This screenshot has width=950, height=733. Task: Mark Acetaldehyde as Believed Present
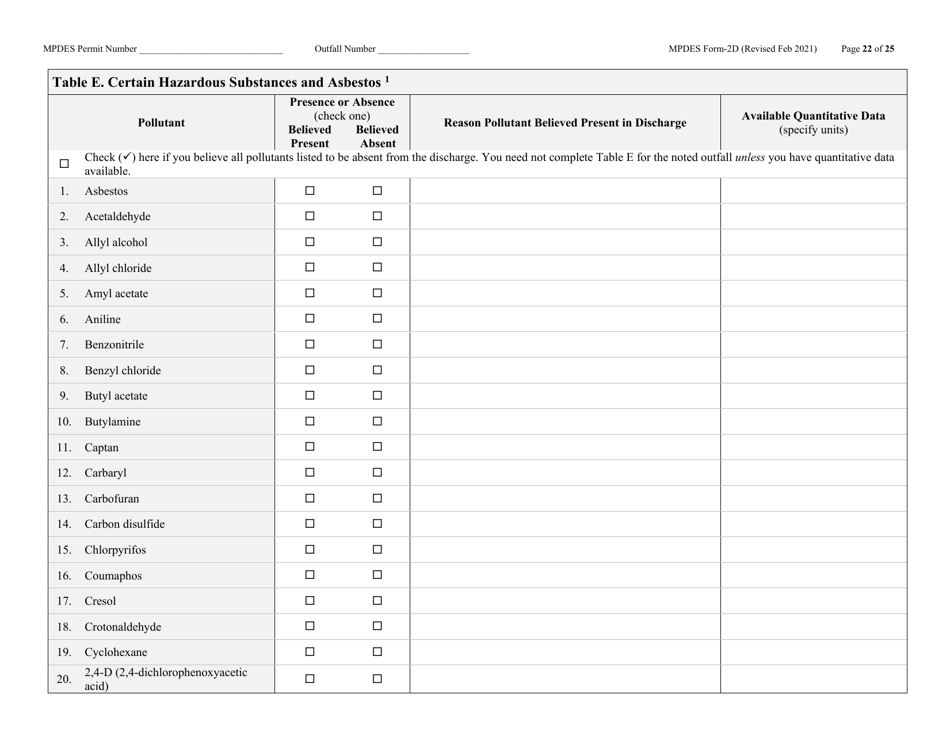309,216
